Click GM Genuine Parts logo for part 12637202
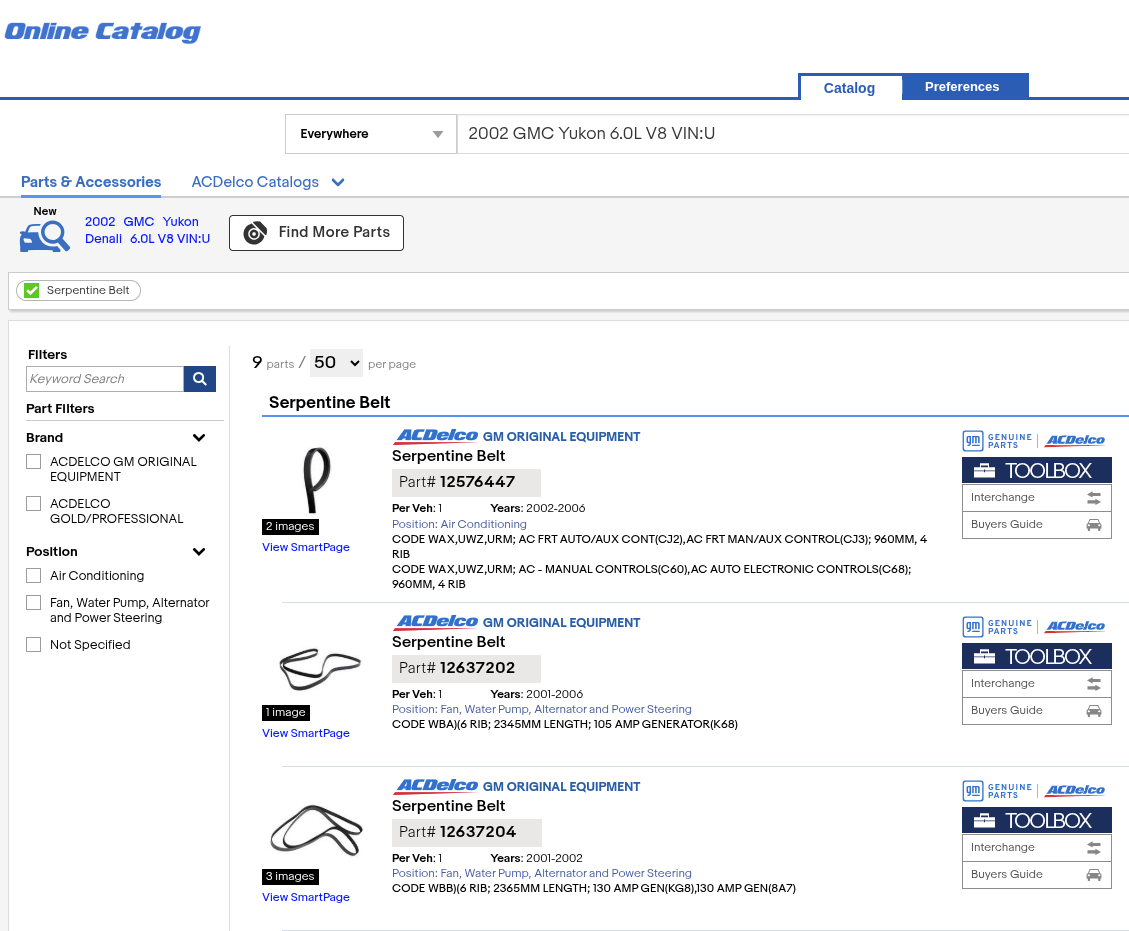Viewport: 1129px width, 931px height. pyautogui.click(x=997, y=626)
